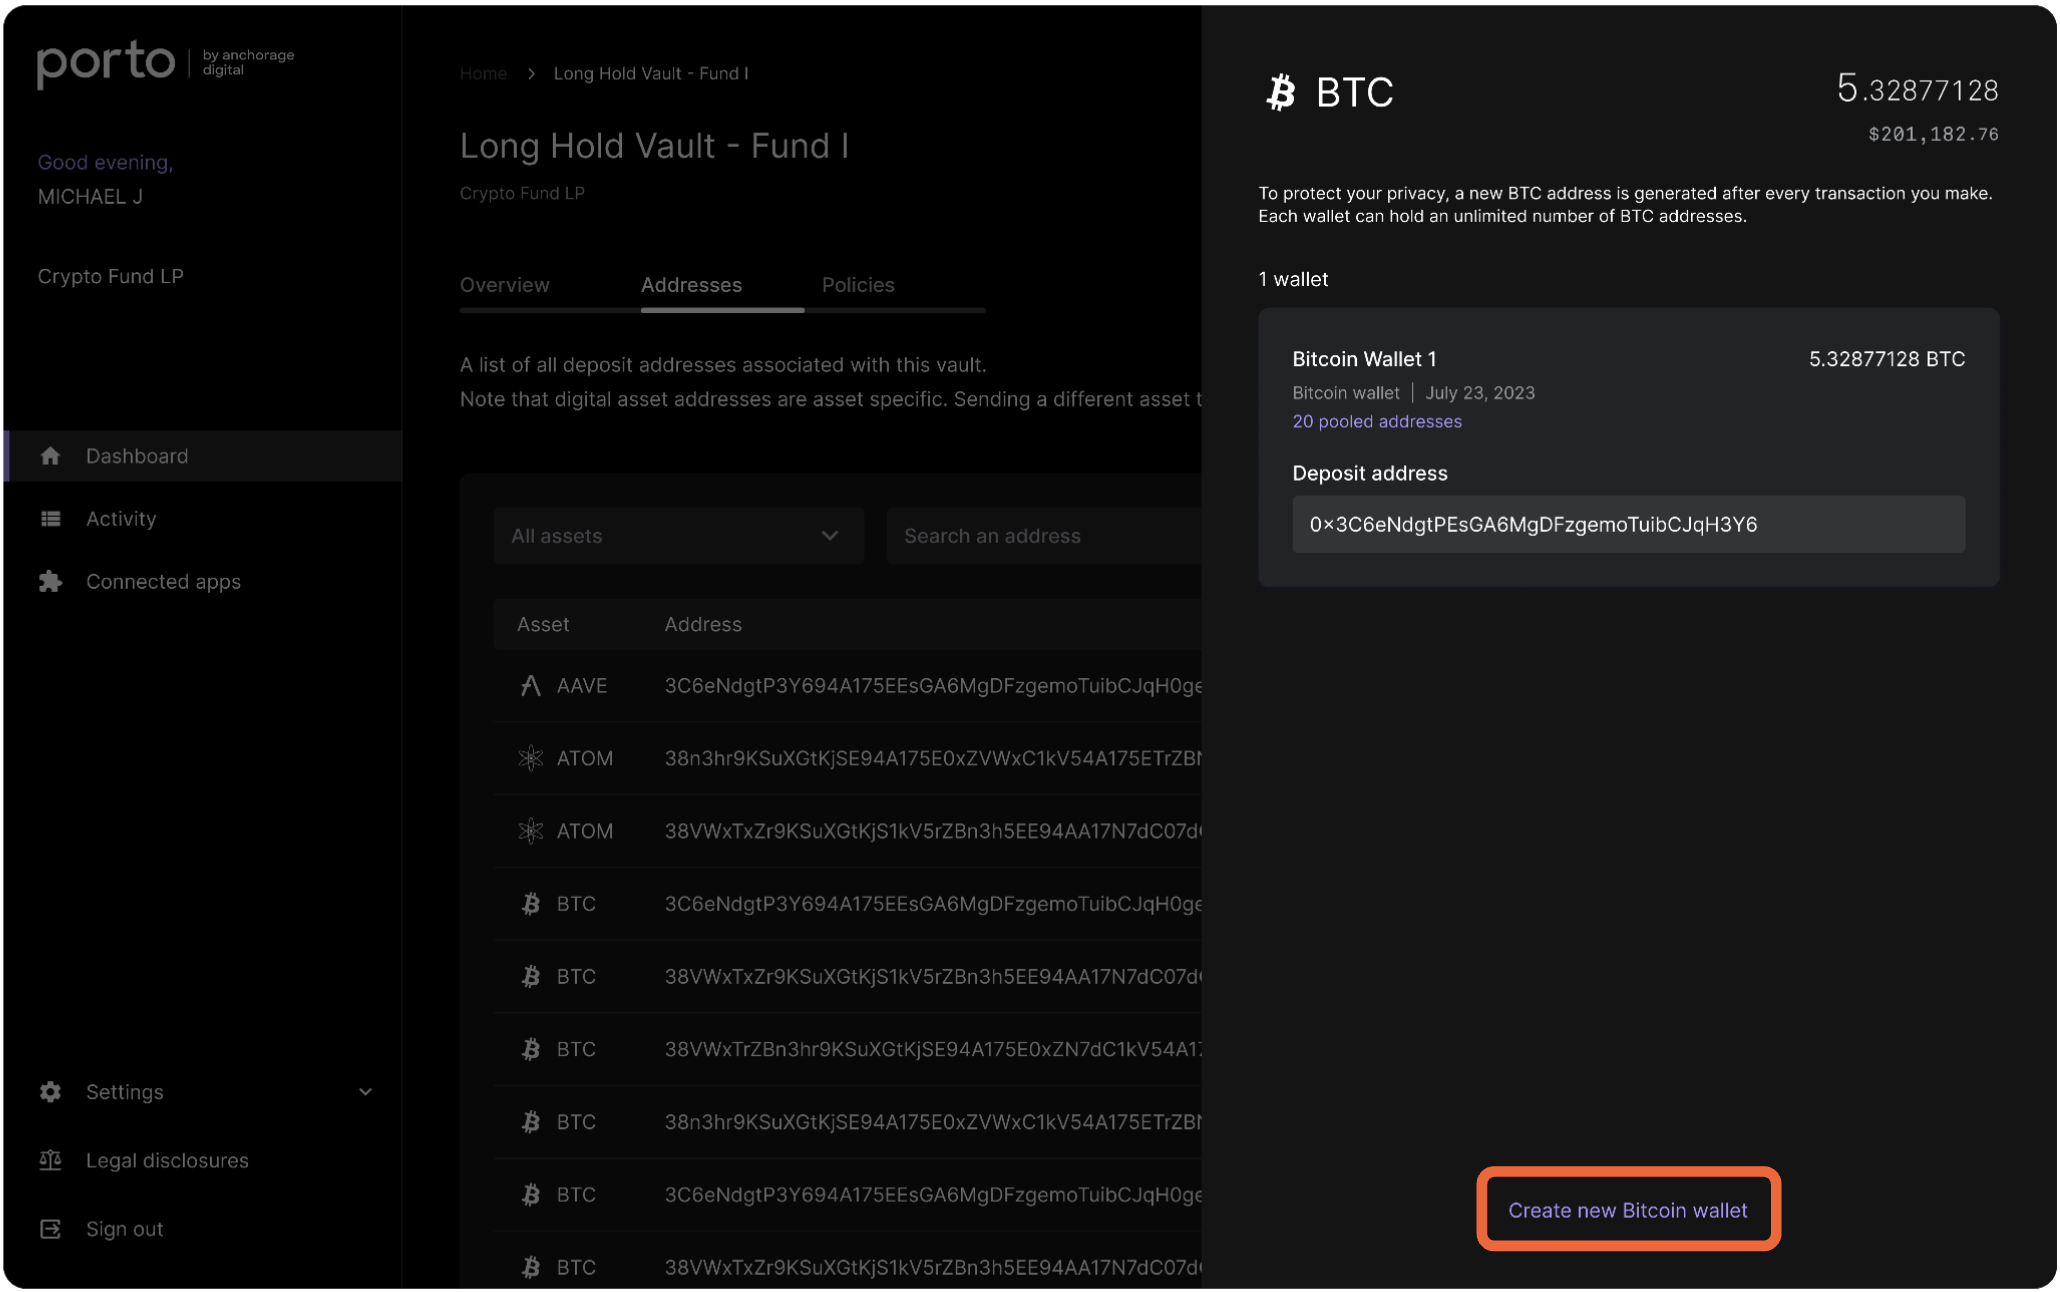
Task: Click the Asset column header
Action: click(543, 624)
